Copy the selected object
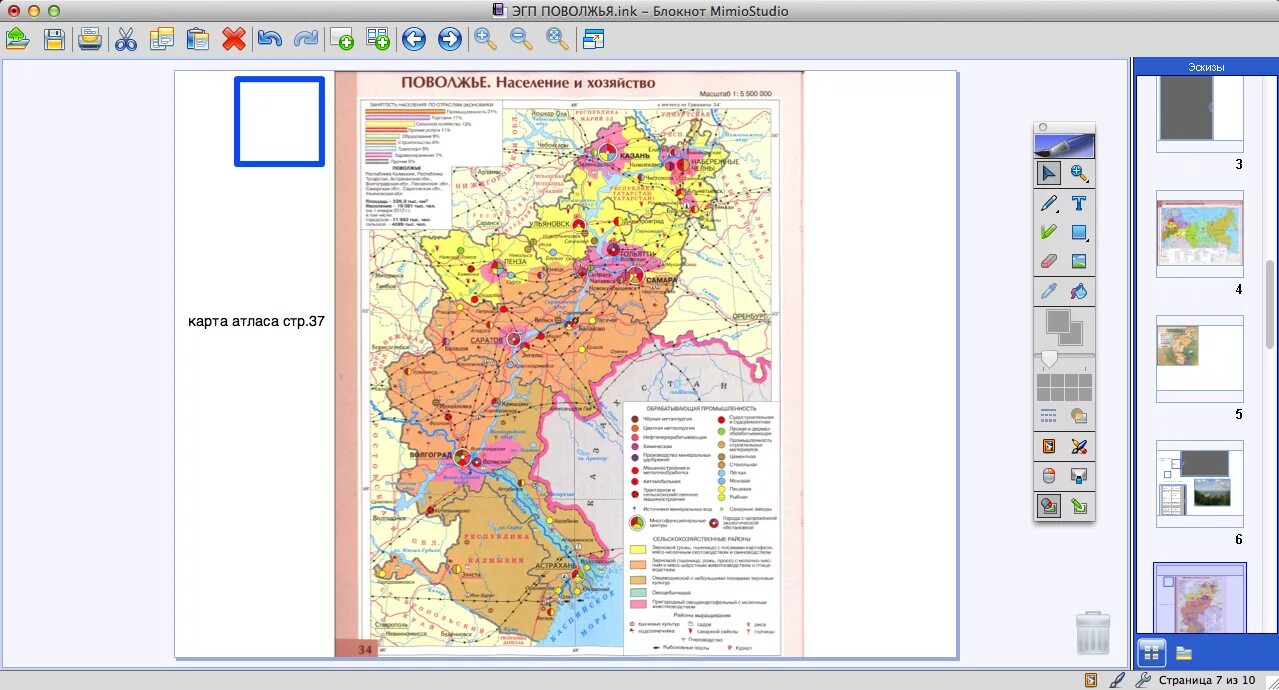The height and width of the screenshot is (690, 1279). 162,39
